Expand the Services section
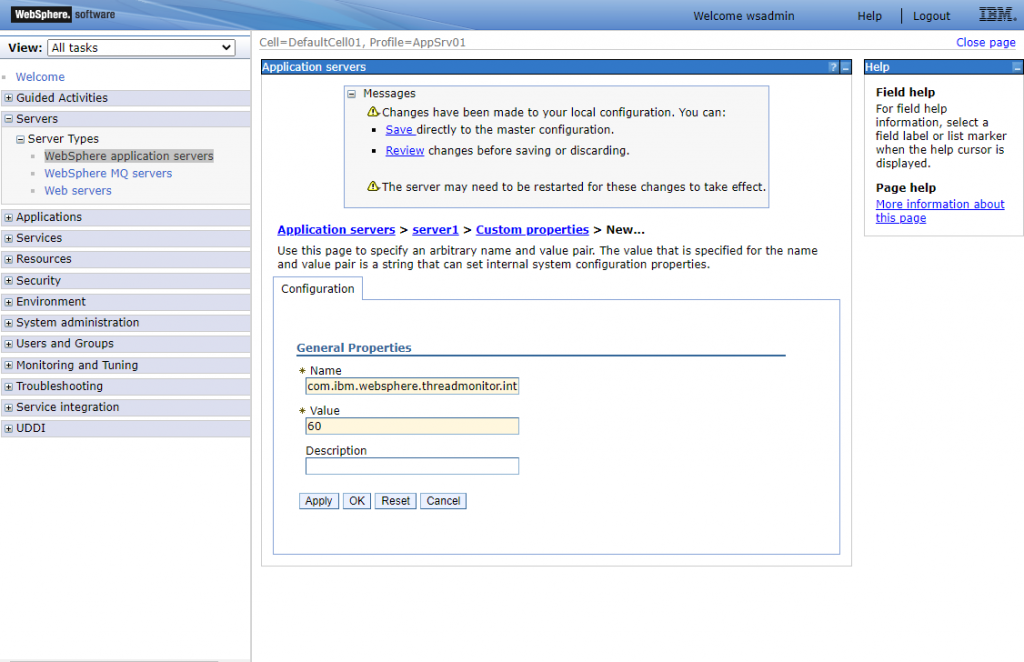The width and height of the screenshot is (1024, 662). coord(8,238)
